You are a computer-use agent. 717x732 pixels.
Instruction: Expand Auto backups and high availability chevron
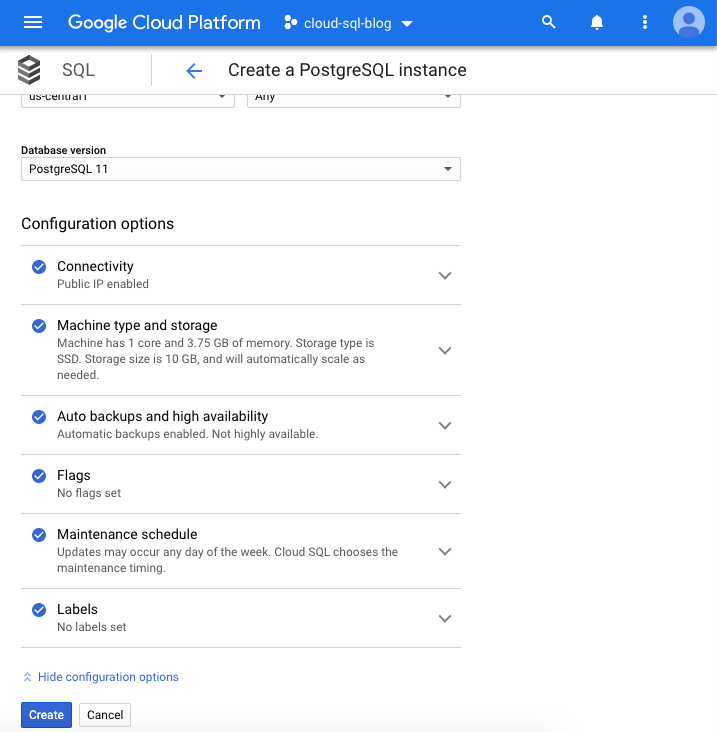pos(445,425)
